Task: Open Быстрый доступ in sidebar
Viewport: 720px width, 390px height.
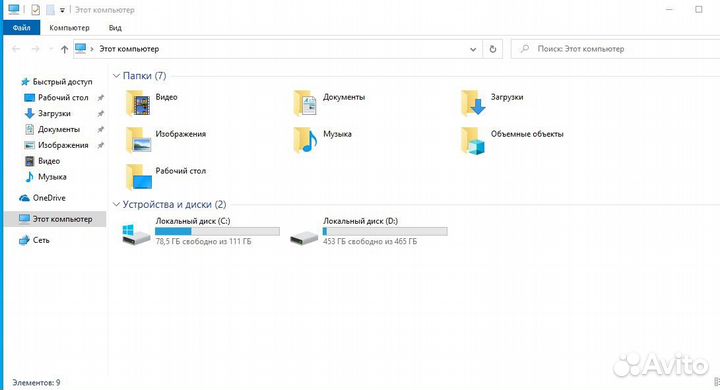Action: [x=56, y=82]
